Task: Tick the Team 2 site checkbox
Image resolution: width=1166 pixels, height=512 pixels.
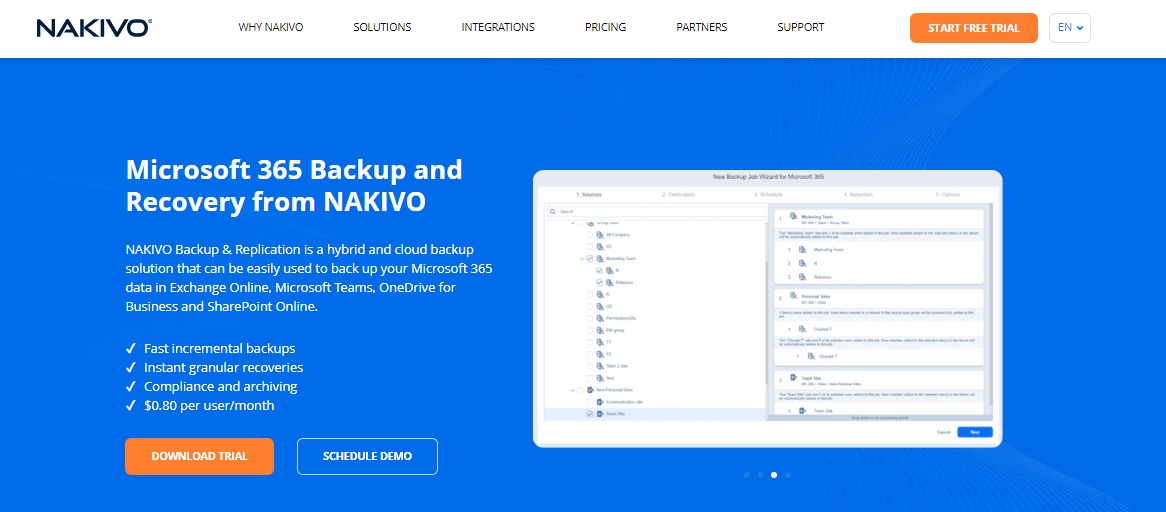Action: pyautogui.click(x=590, y=366)
